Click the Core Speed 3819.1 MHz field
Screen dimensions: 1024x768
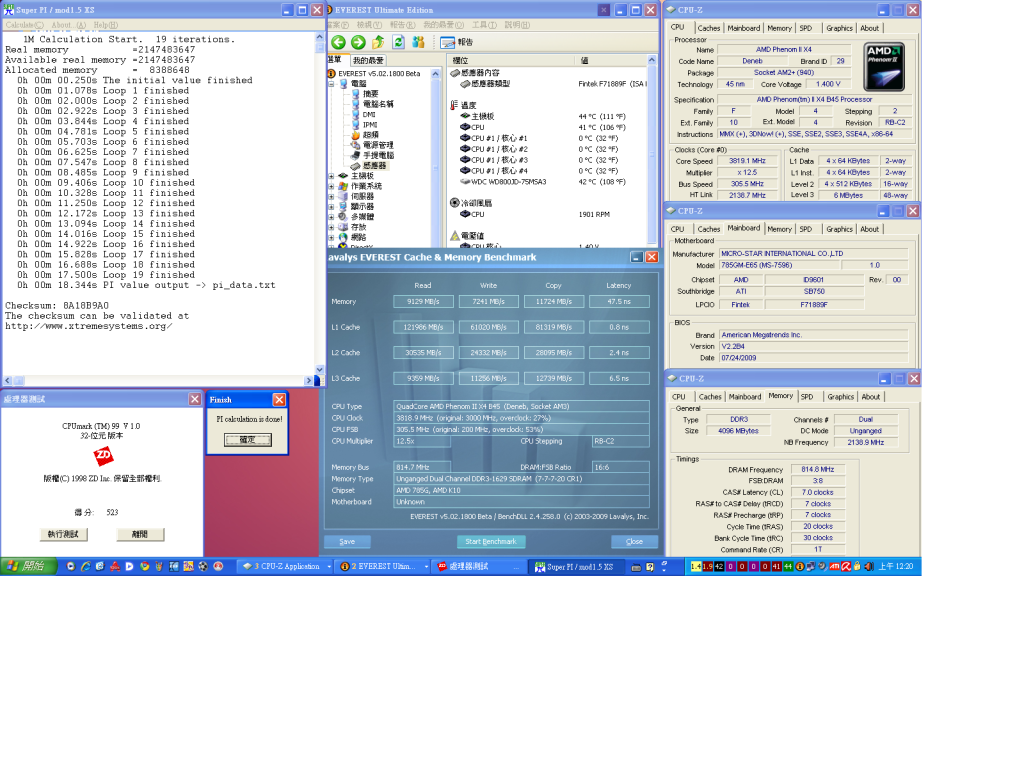(747, 161)
